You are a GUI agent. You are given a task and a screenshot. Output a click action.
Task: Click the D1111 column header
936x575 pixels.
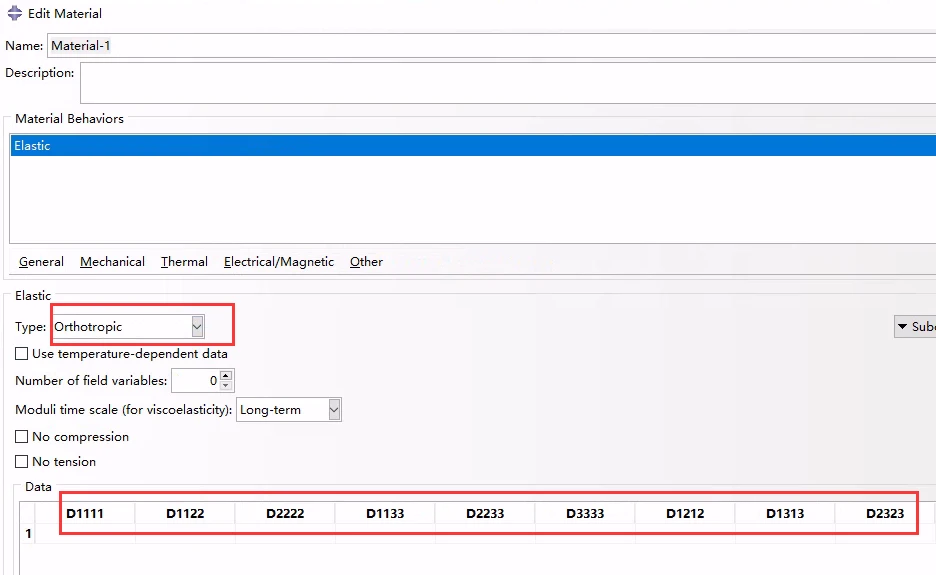point(85,513)
